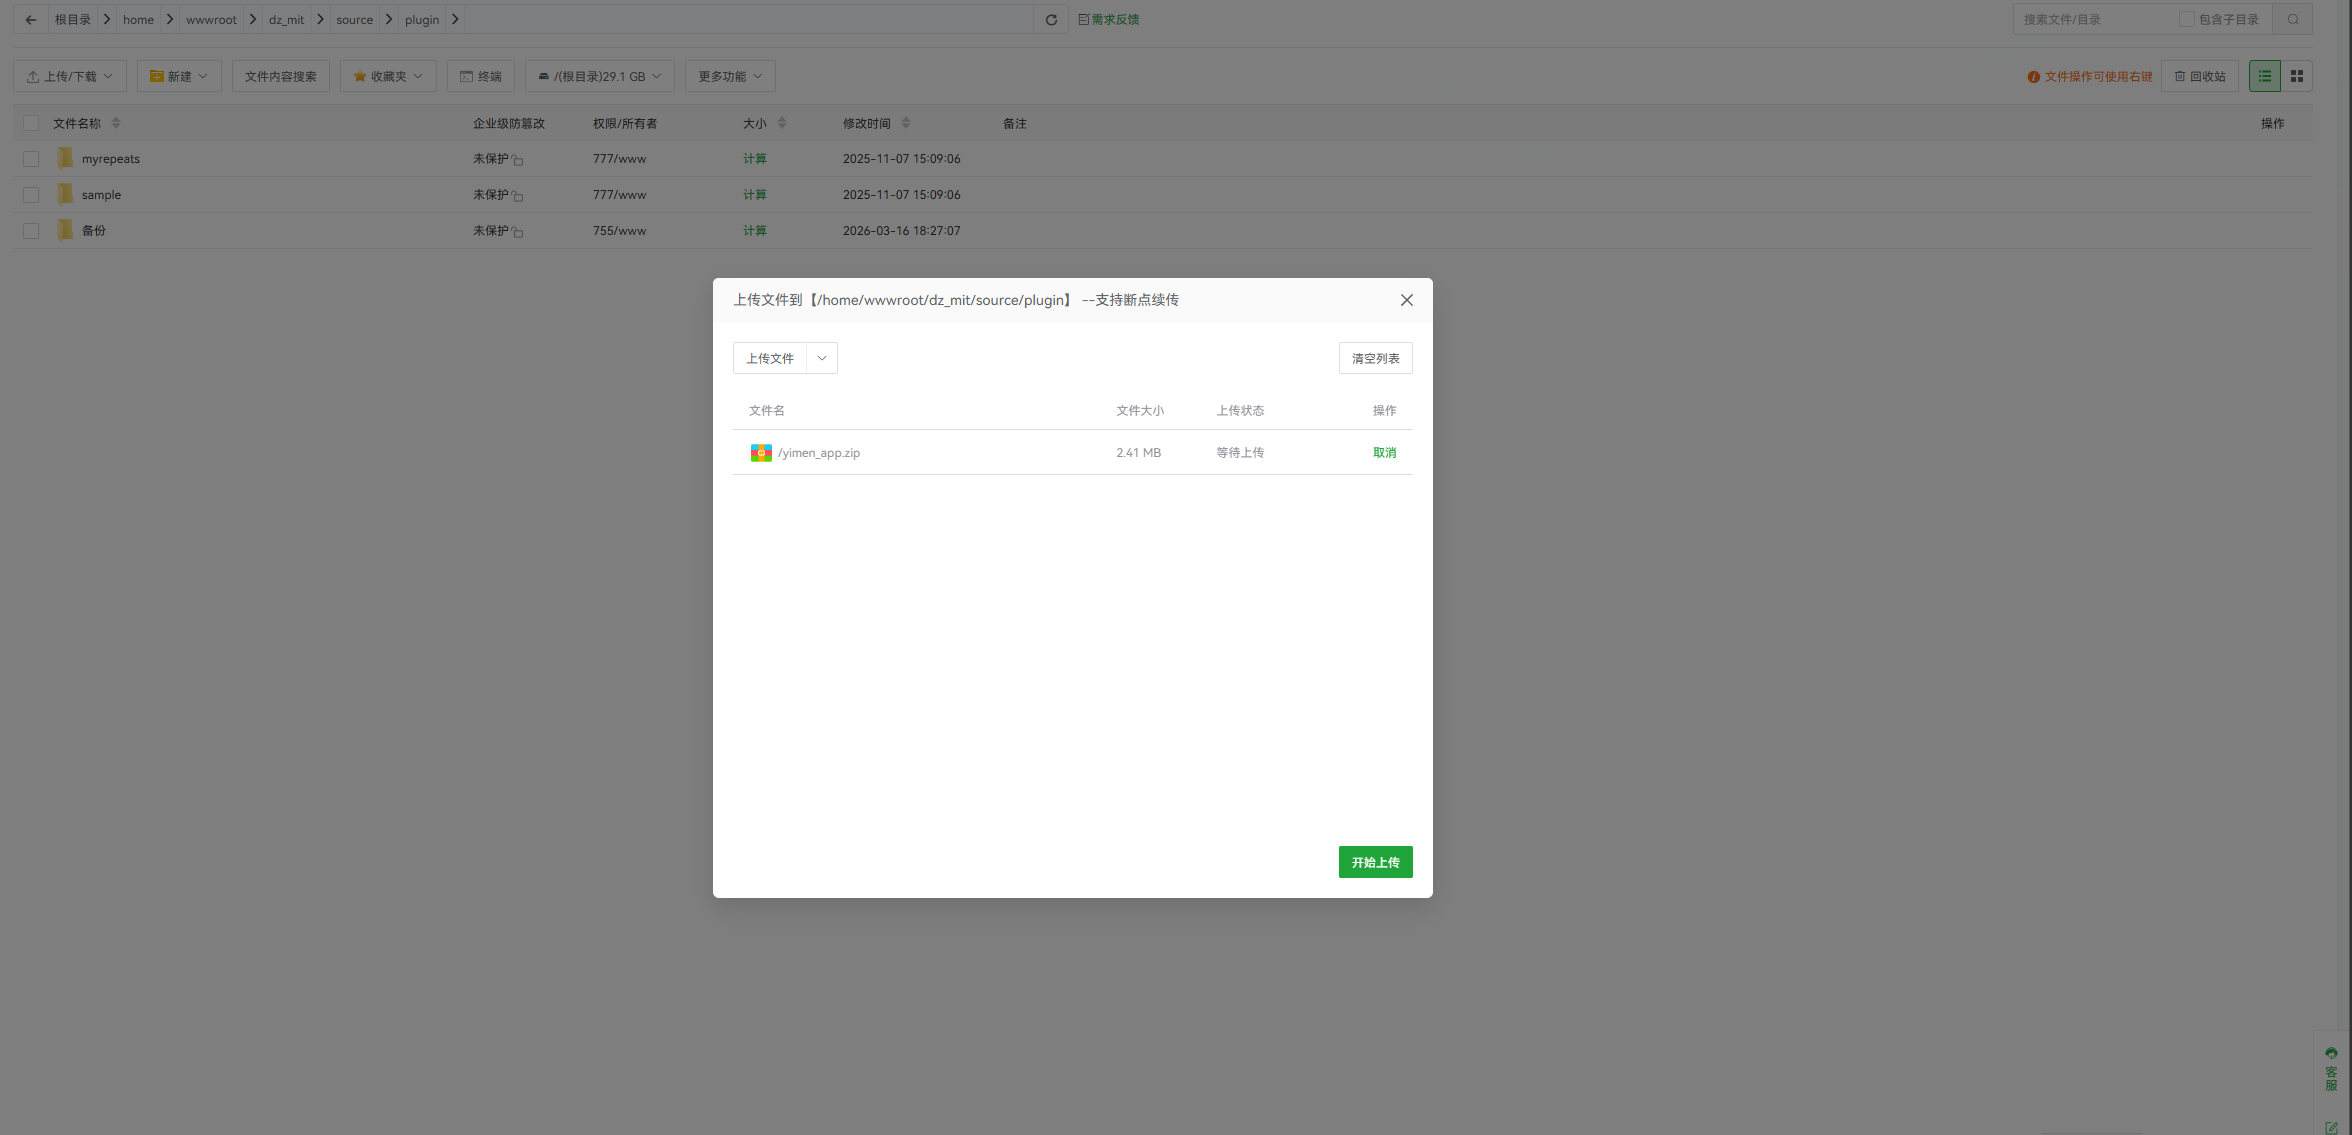Viewport: 2352px width, 1135px height.
Task: Toggle the select-all files checkbox
Action: (x=31, y=123)
